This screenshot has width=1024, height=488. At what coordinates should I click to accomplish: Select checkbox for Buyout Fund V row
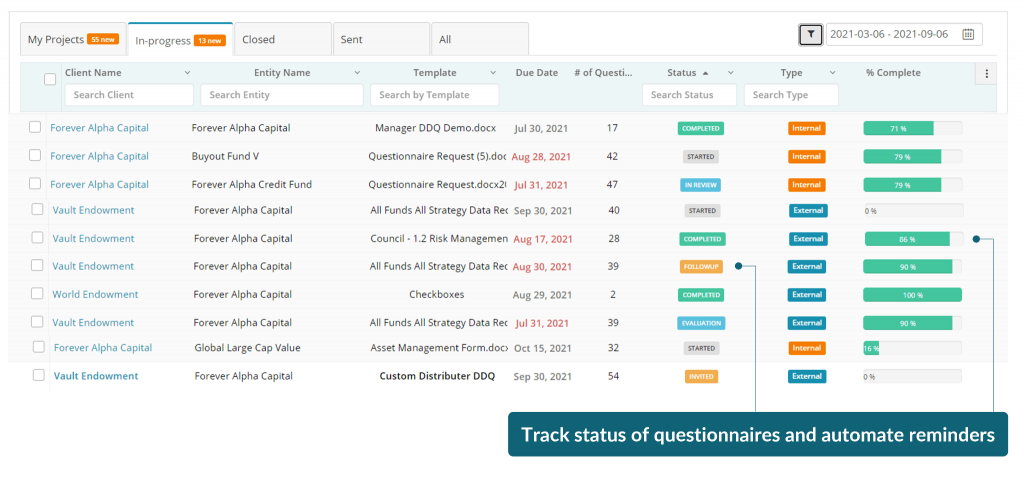pos(35,156)
